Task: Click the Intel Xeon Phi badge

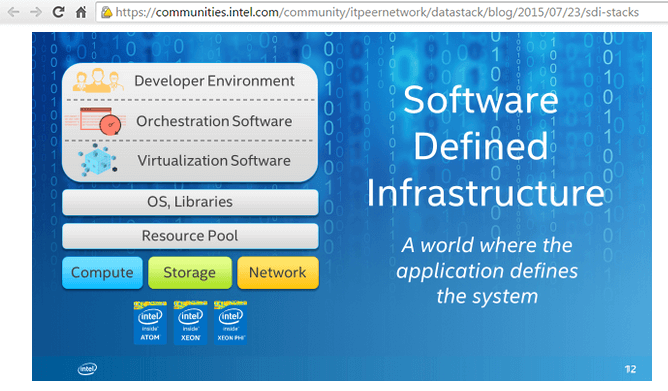Action: 230,322
